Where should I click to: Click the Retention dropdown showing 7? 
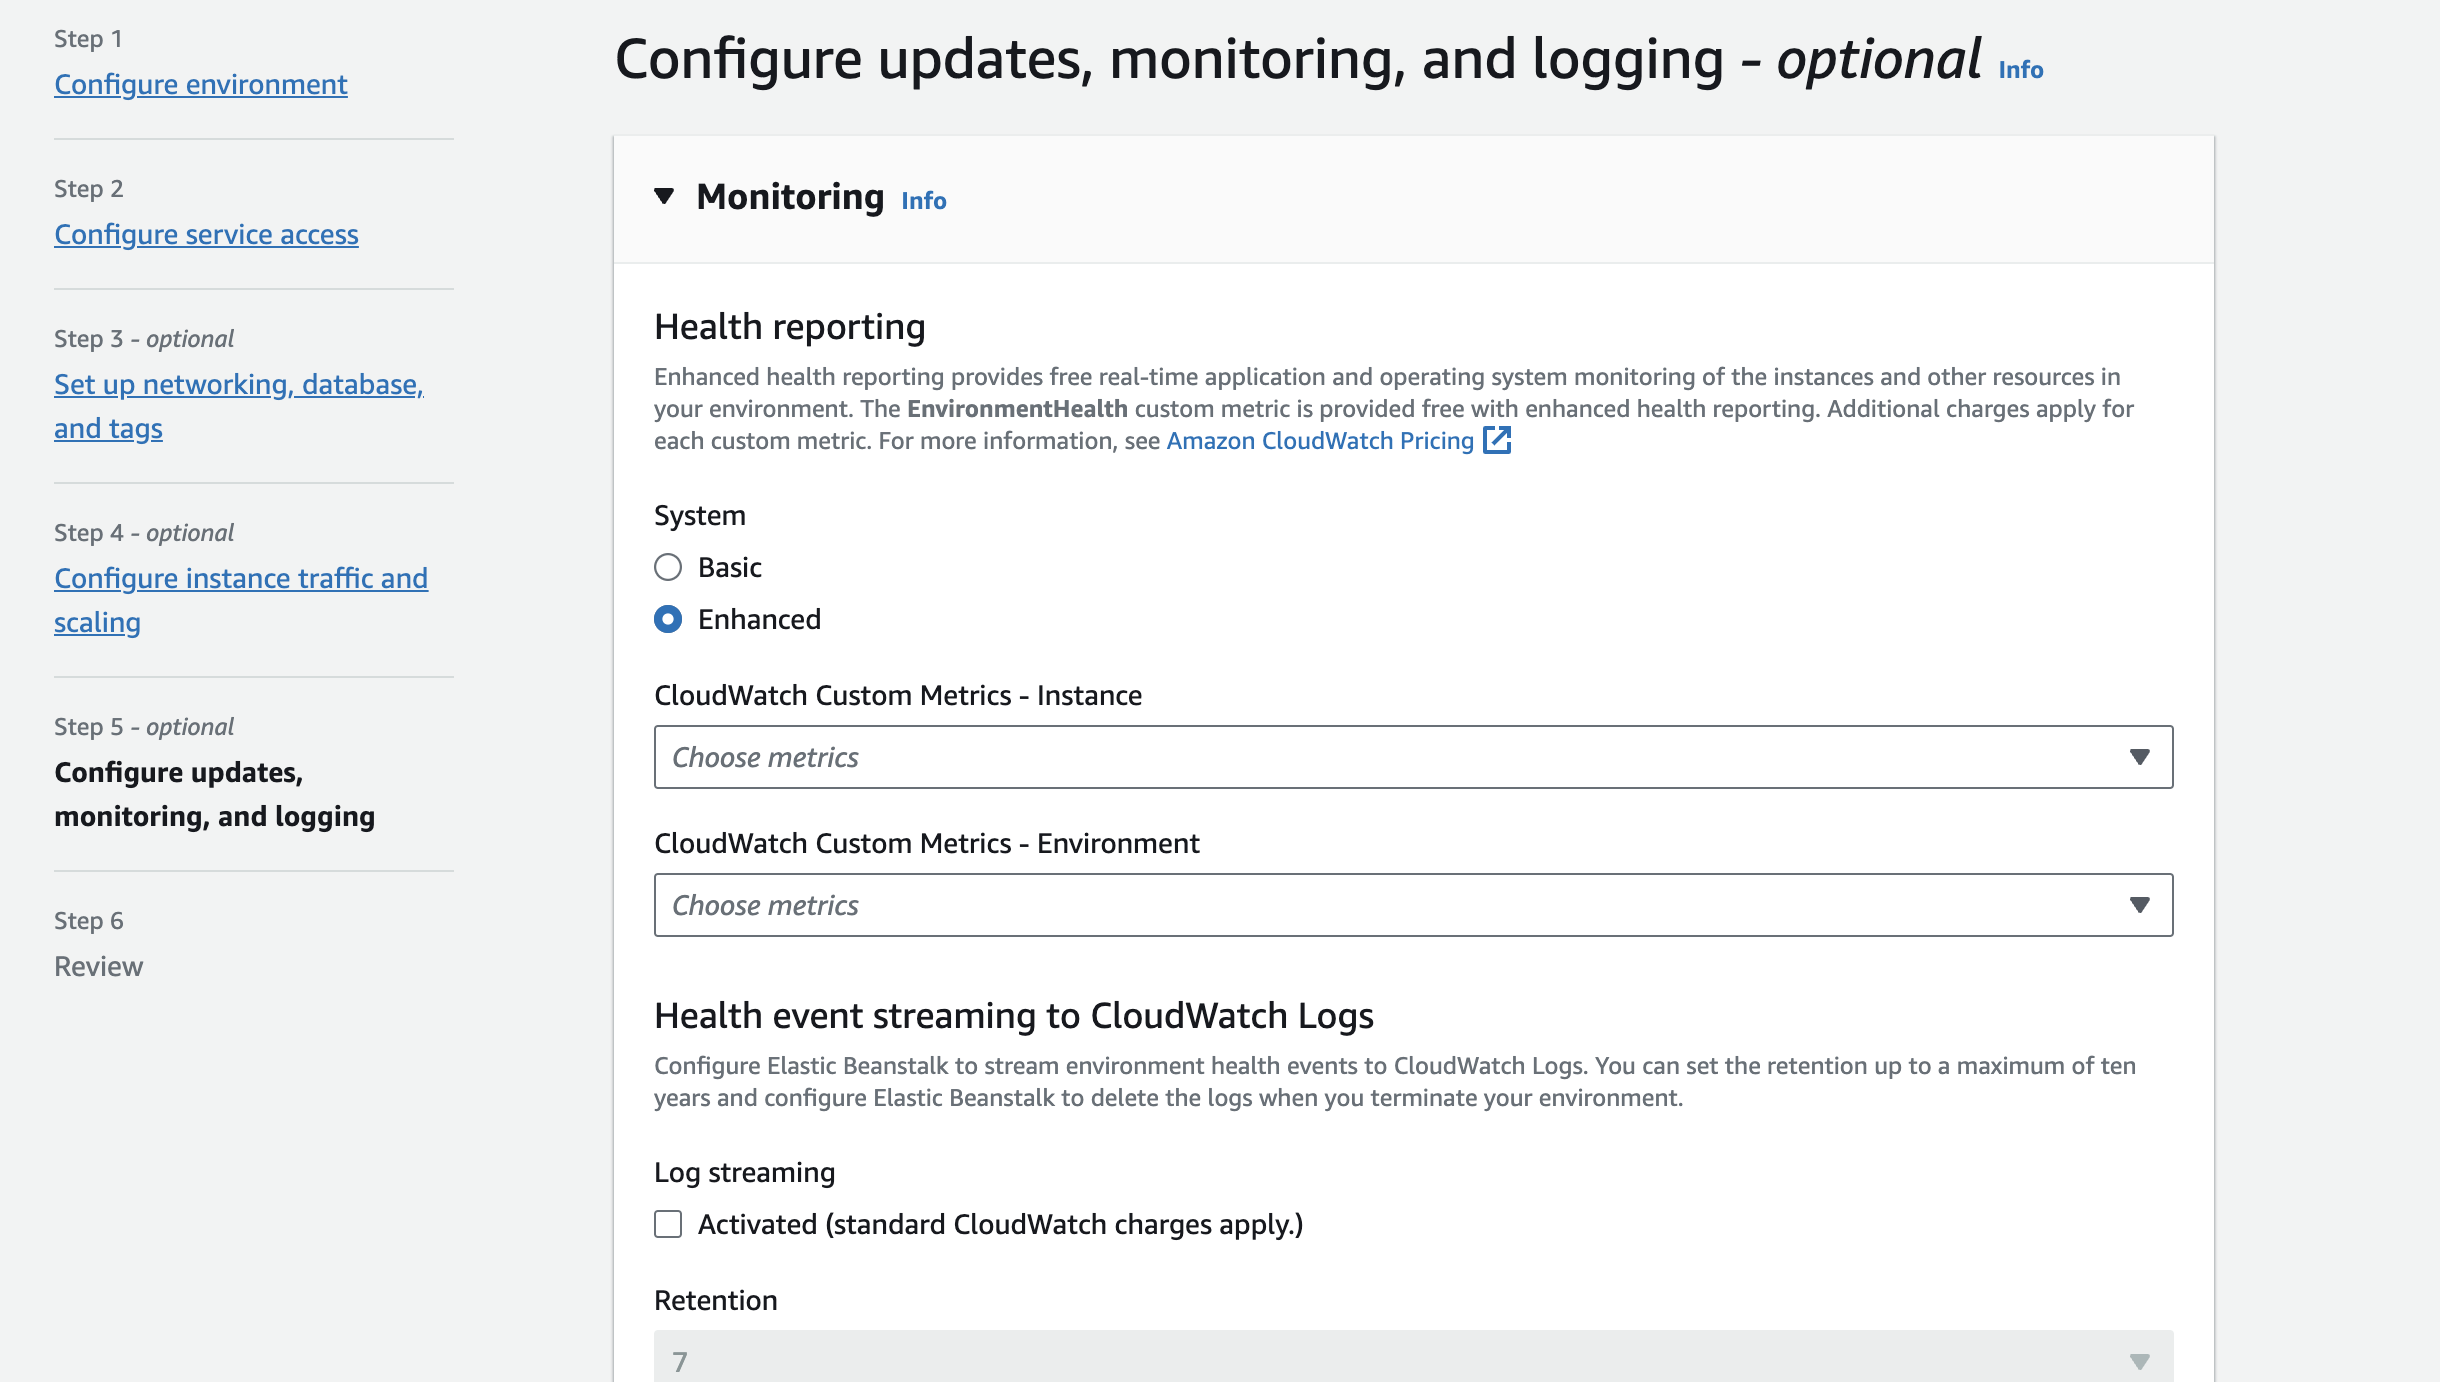[x=1412, y=1360]
